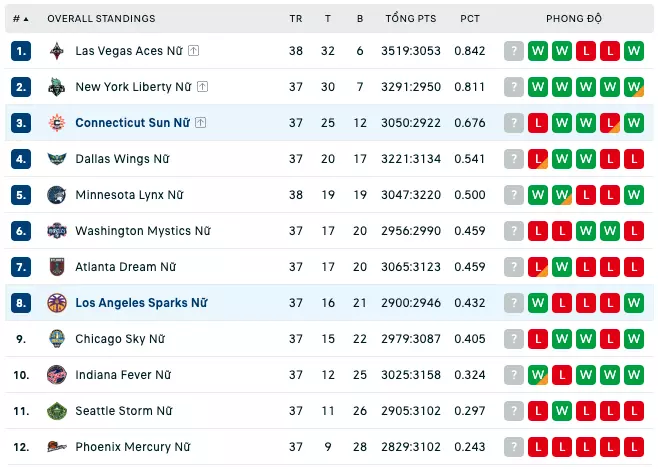Open the Indiana Fever Nữ team link

123,375
